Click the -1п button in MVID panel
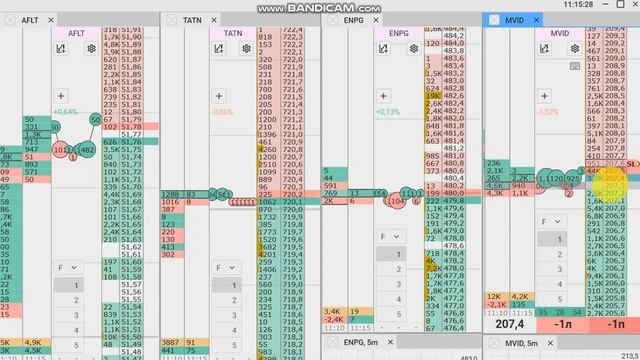 (x=615, y=324)
